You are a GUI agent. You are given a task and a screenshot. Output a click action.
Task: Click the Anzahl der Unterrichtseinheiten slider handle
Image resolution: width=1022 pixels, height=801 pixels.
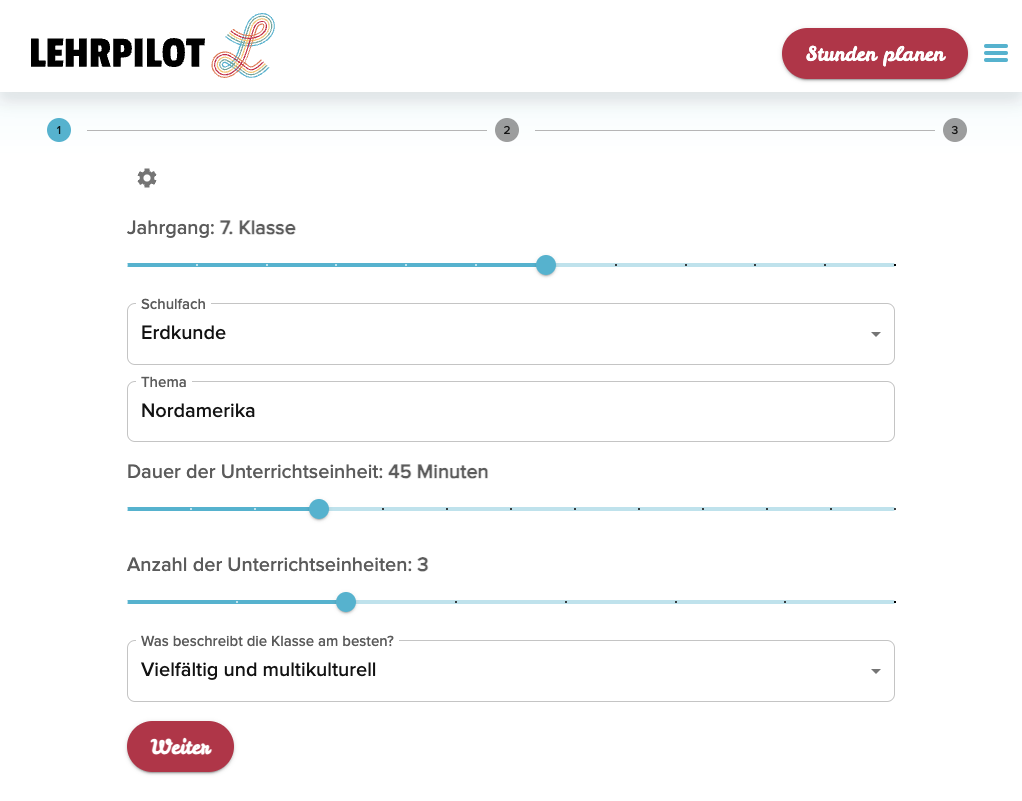(x=345, y=602)
